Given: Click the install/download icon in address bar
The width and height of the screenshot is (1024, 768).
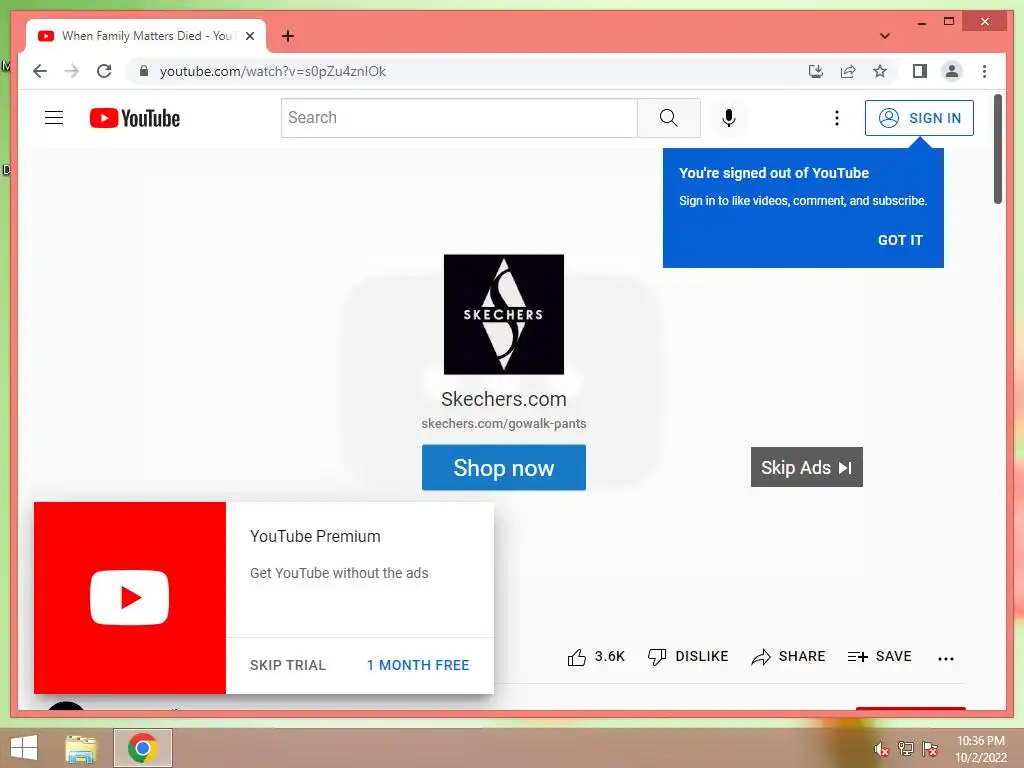Looking at the screenshot, I should [816, 71].
